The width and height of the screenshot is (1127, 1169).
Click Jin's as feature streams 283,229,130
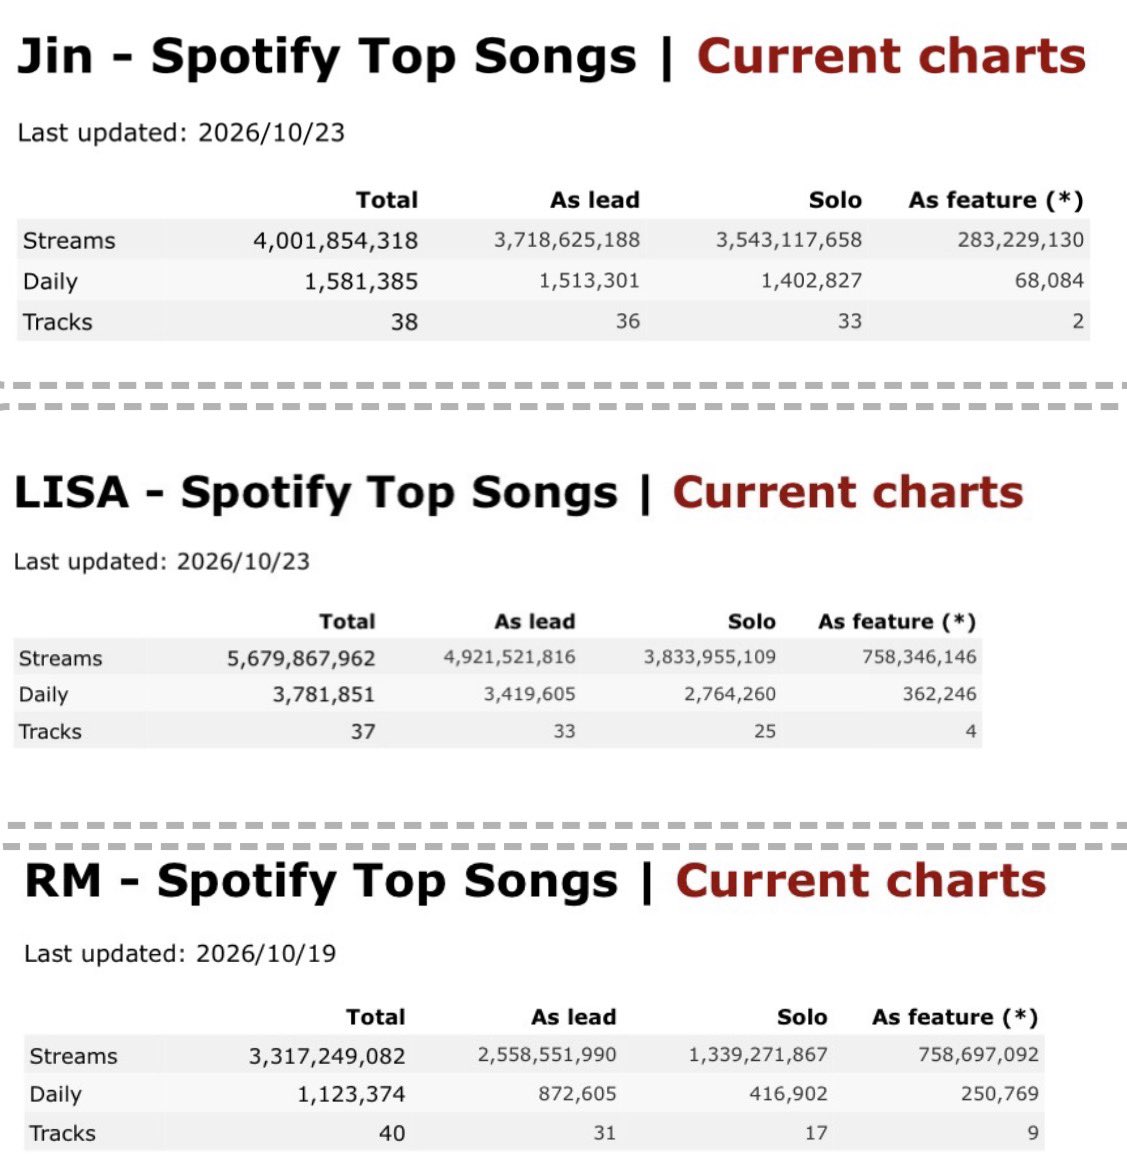[x=1020, y=240]
